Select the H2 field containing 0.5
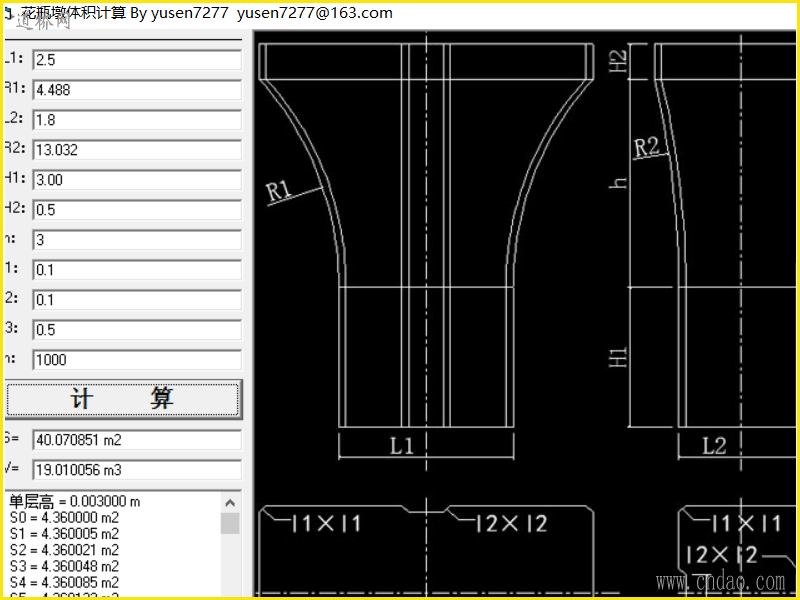 coord(137,210)
